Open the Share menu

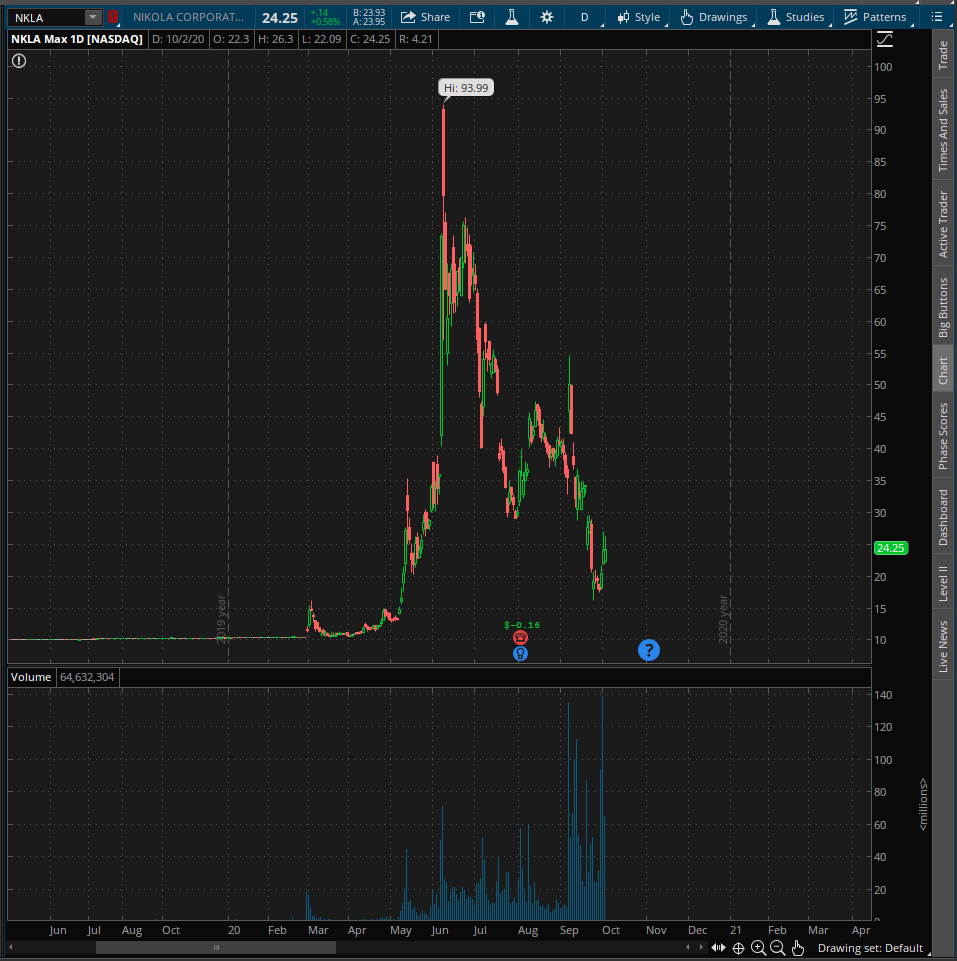425,17
